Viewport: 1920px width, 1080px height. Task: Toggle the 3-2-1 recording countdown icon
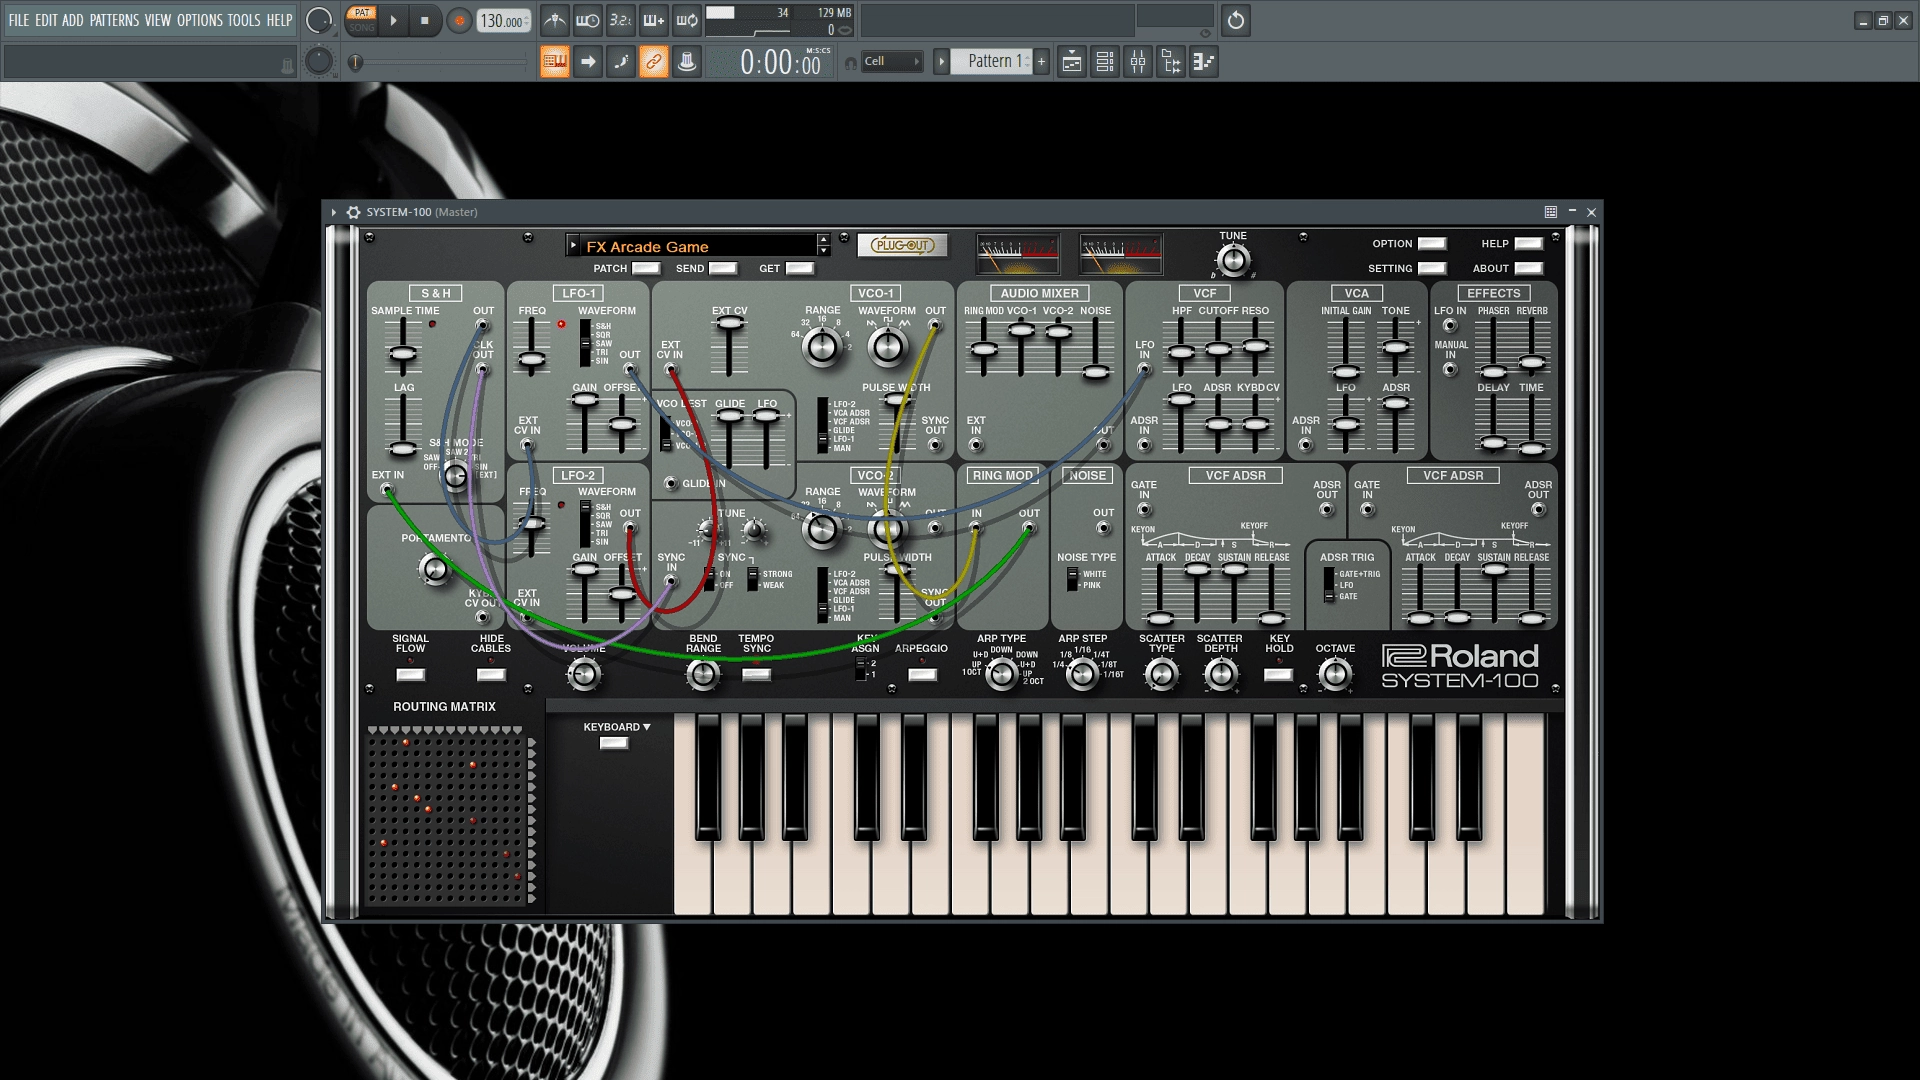coord(621,20)
